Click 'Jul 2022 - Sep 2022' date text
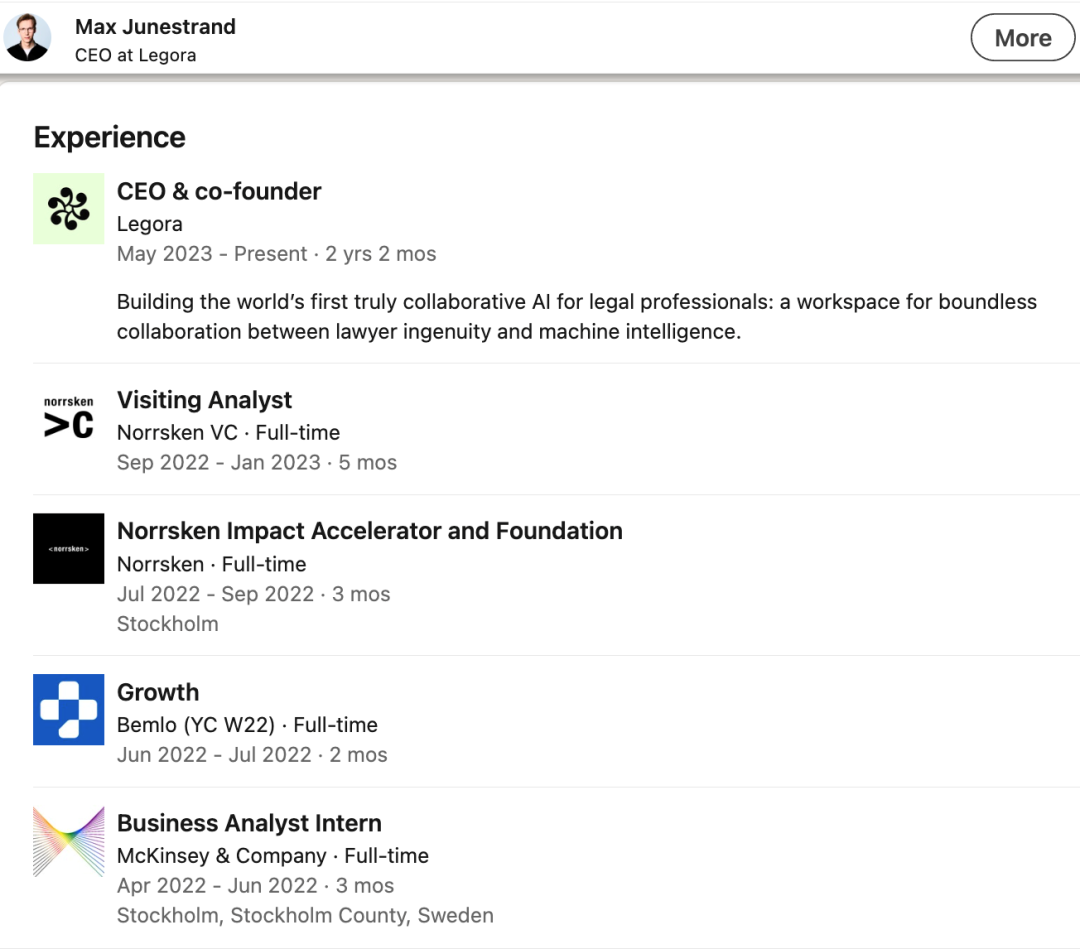The width and height of the screenshot is (1080, 949). click(x=216, y=594)
